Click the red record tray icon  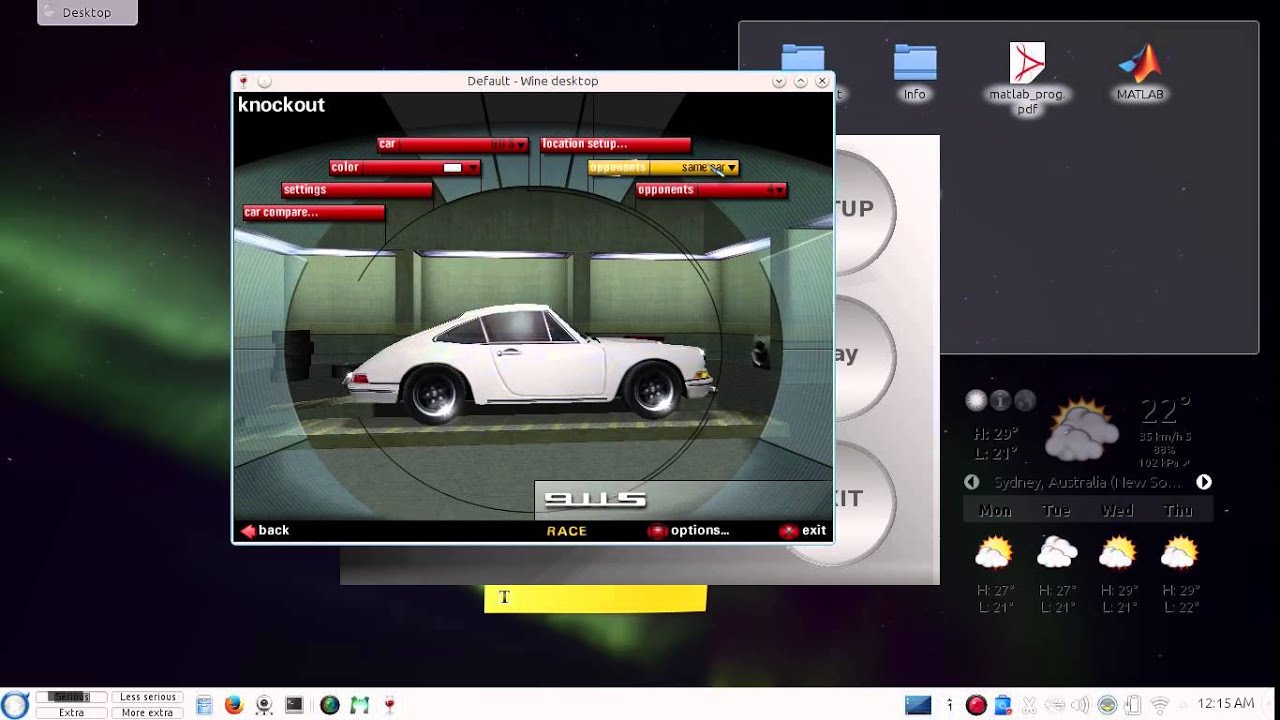[x=976, y=705]
